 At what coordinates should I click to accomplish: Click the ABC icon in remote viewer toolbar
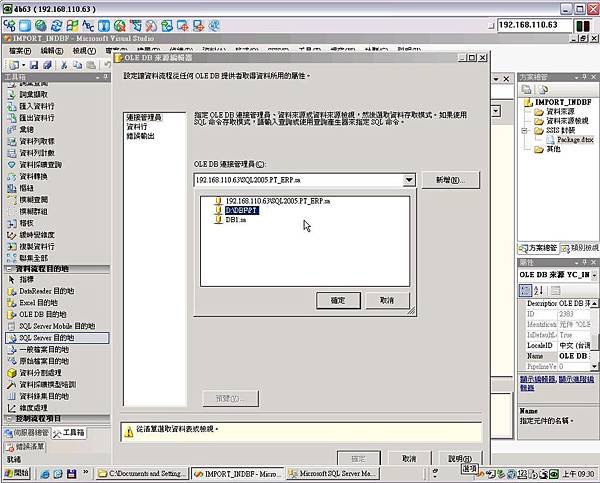88,26
